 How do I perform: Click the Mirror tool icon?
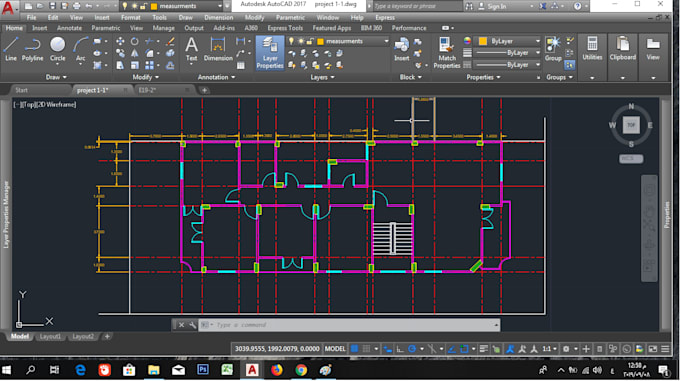(135, 53)
